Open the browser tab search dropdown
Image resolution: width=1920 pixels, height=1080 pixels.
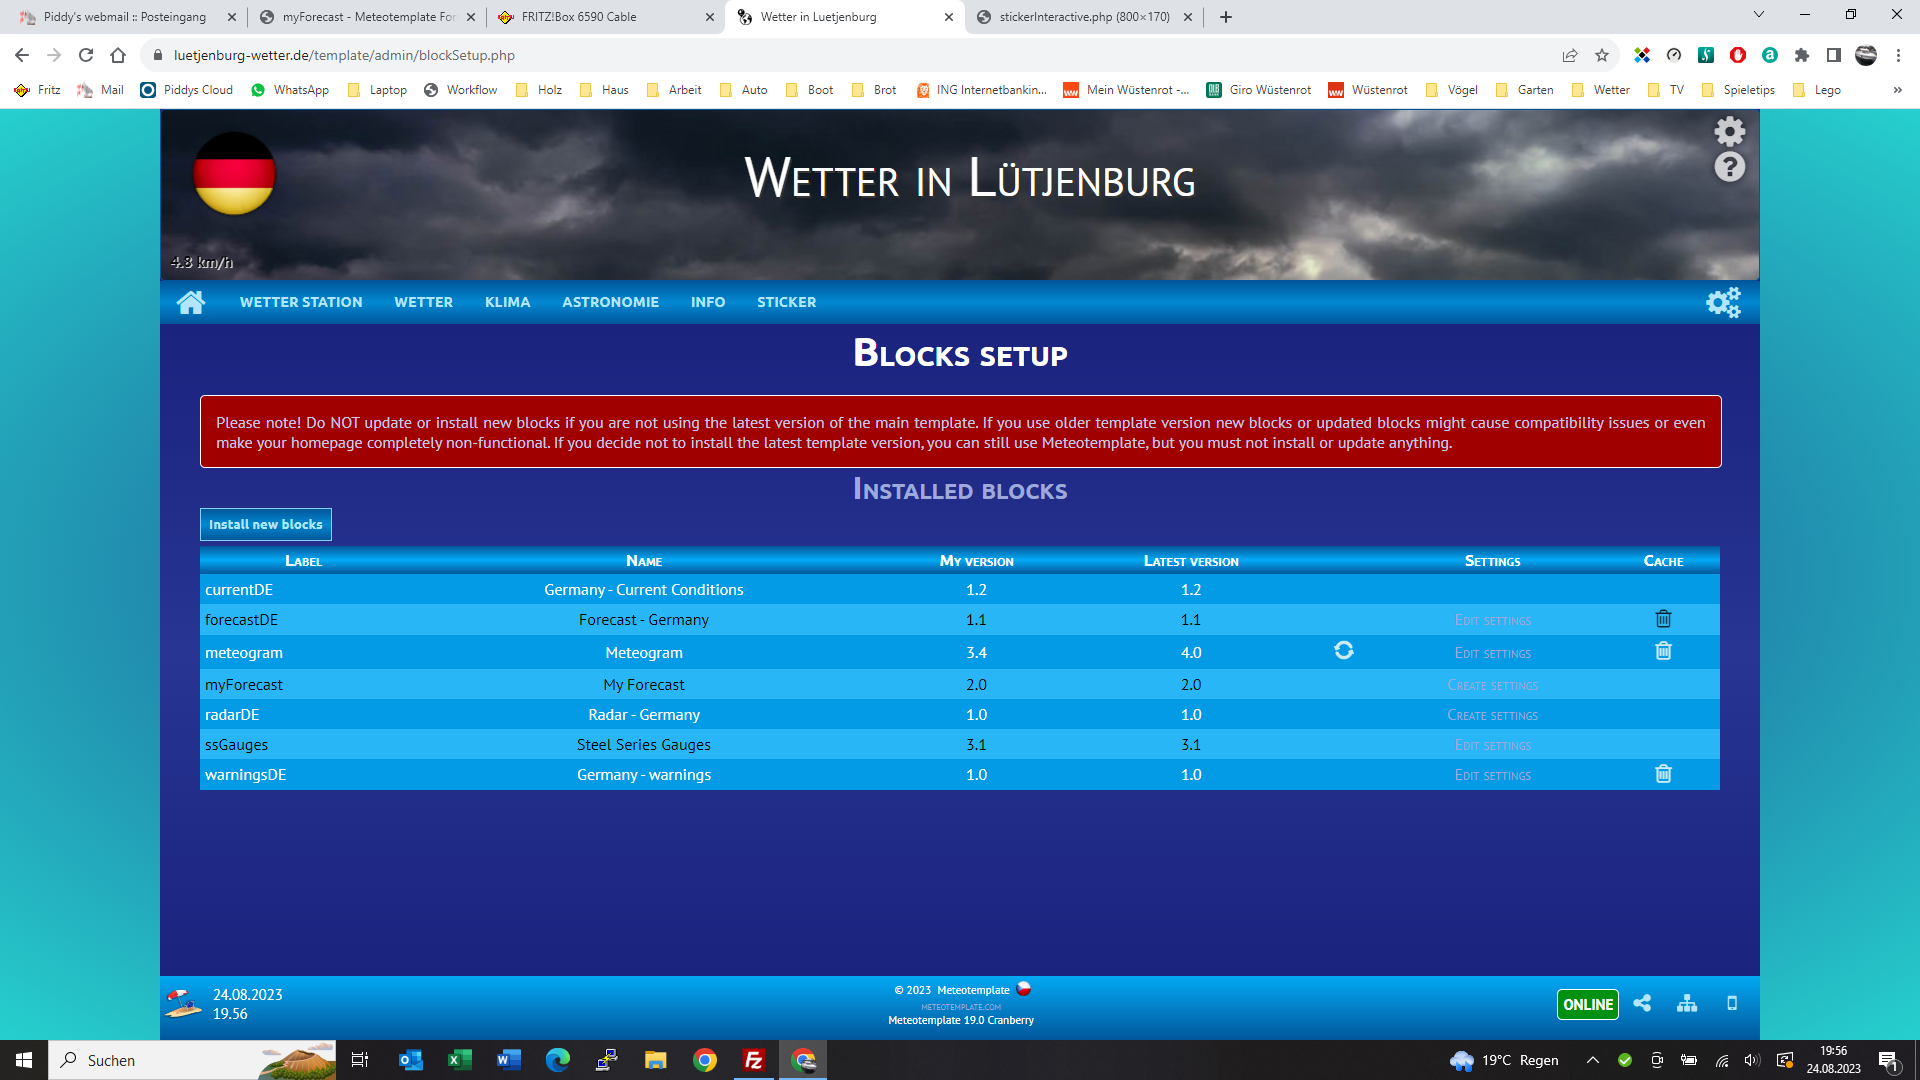1758,16
